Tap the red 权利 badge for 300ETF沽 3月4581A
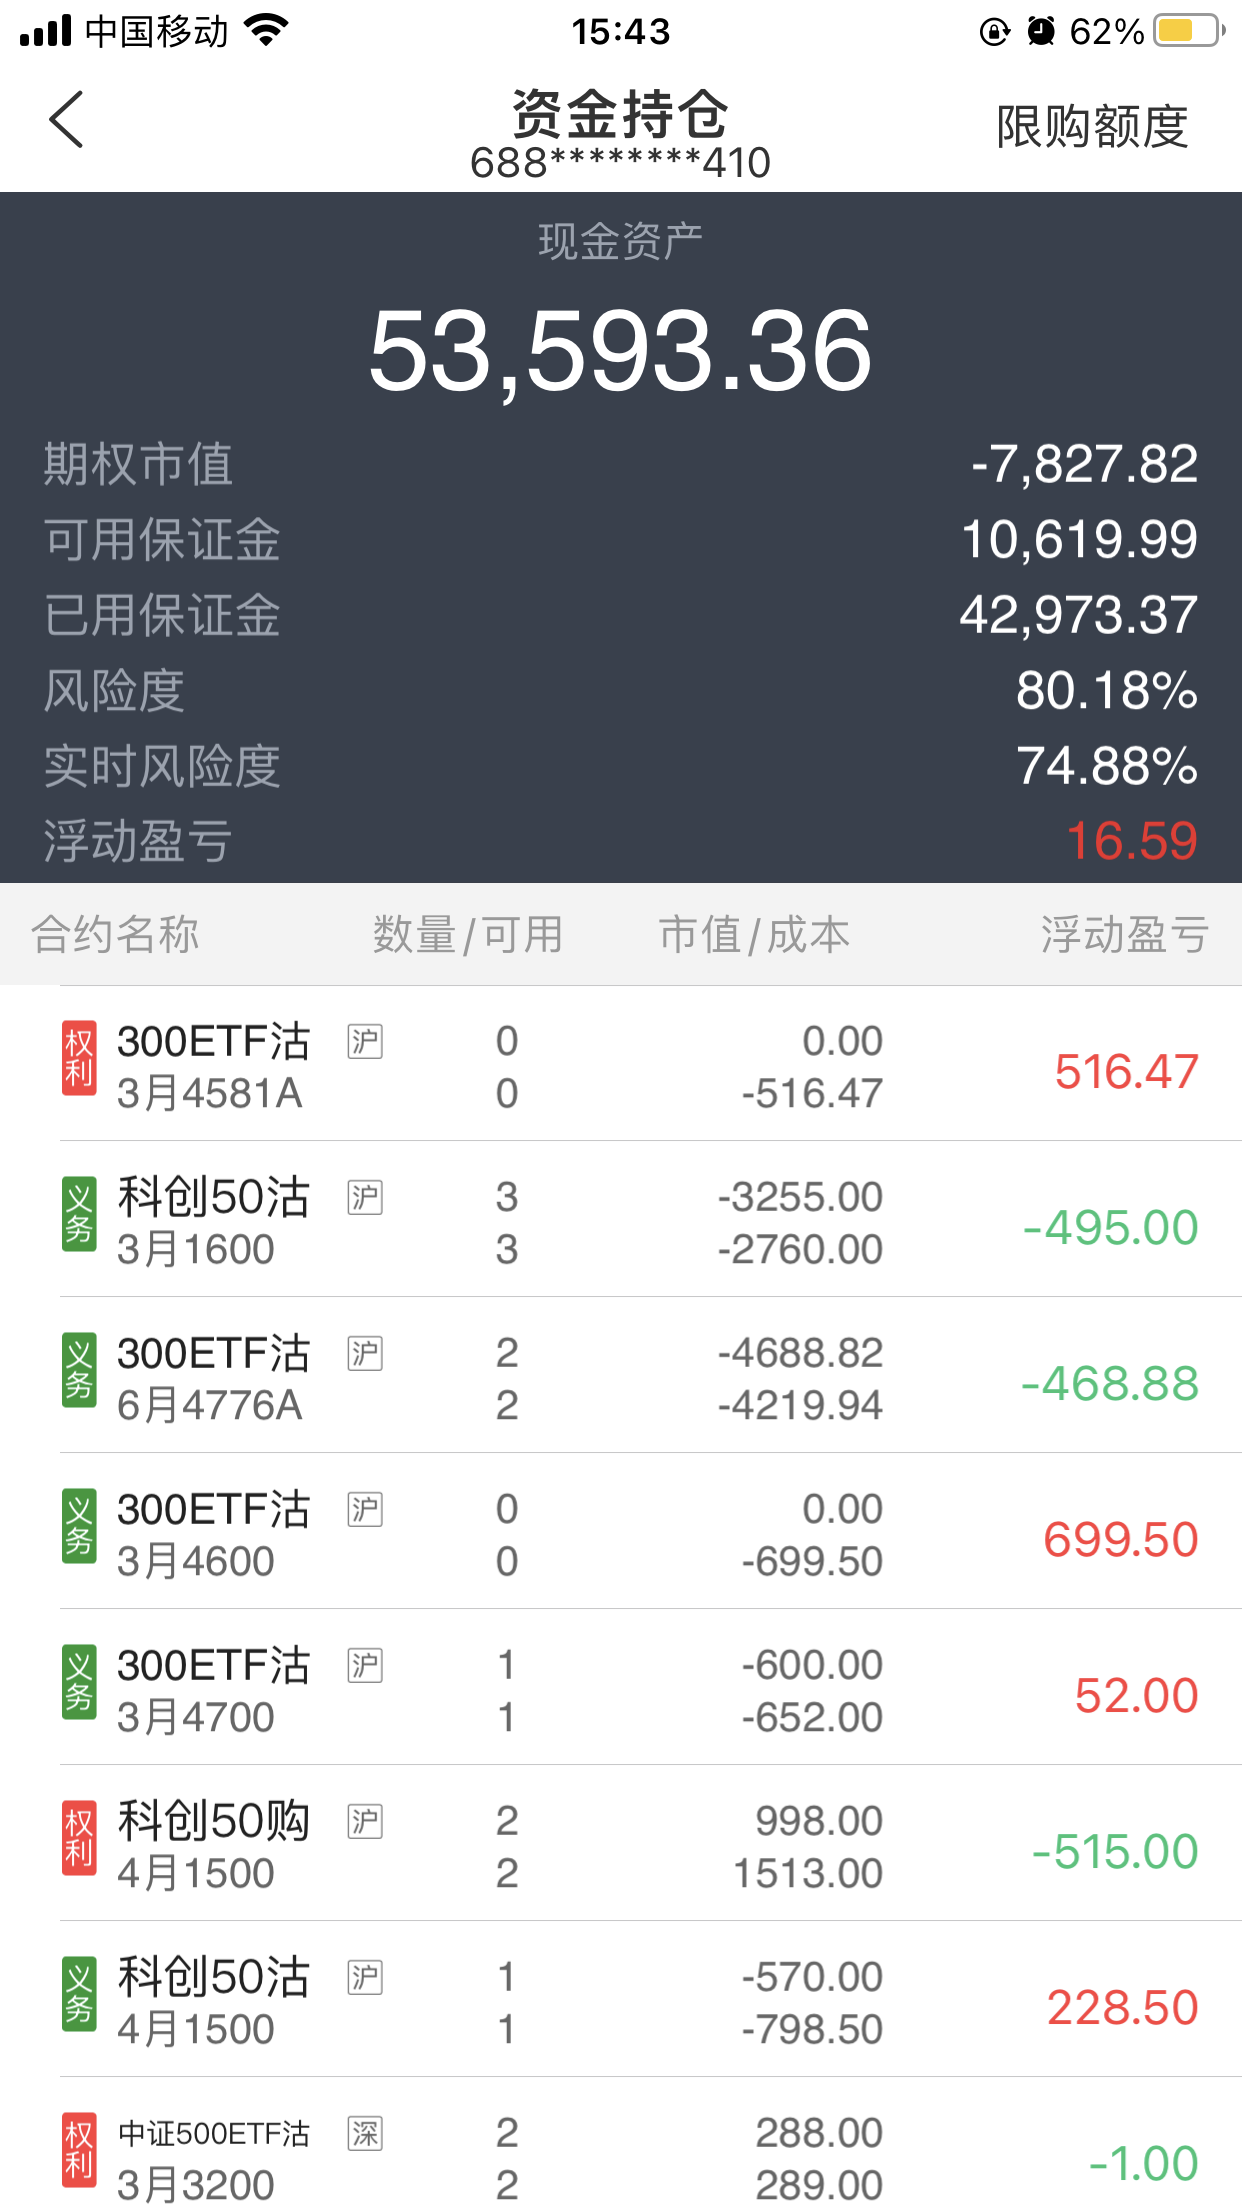Screen dimensions: 1242x2208 (x=79, y=1058)
